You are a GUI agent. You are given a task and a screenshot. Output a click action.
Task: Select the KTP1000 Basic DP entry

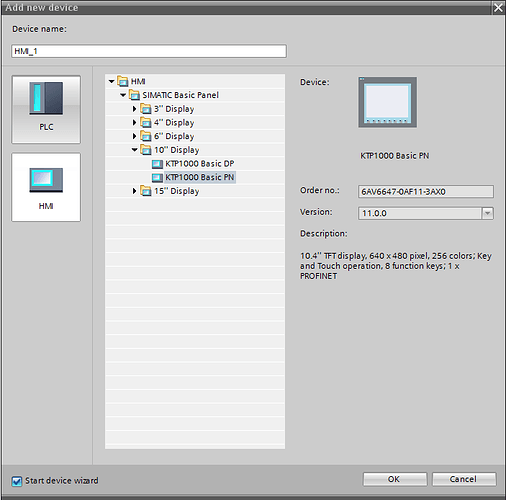200,164
